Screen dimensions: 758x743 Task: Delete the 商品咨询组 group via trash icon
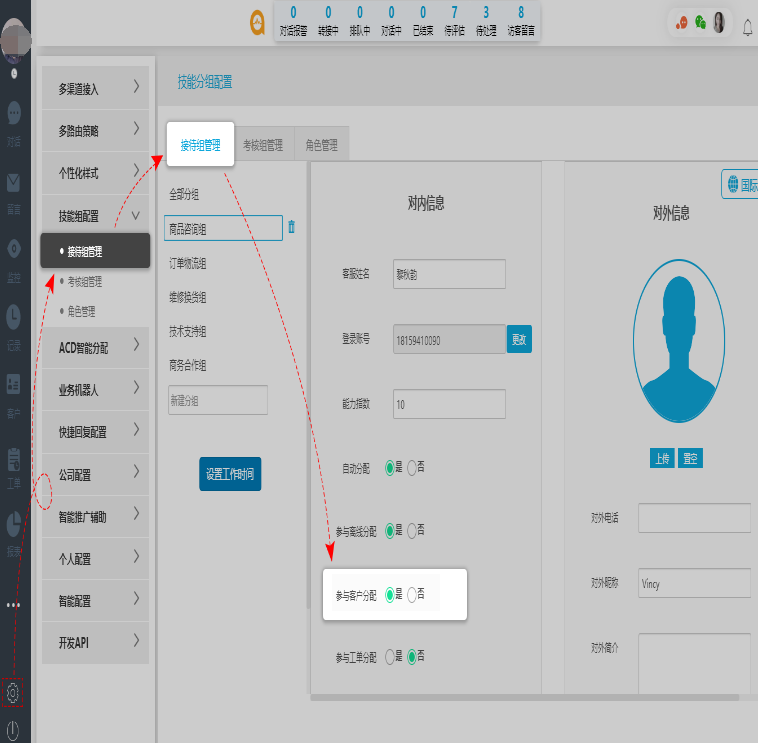click(x=292, y=227)
